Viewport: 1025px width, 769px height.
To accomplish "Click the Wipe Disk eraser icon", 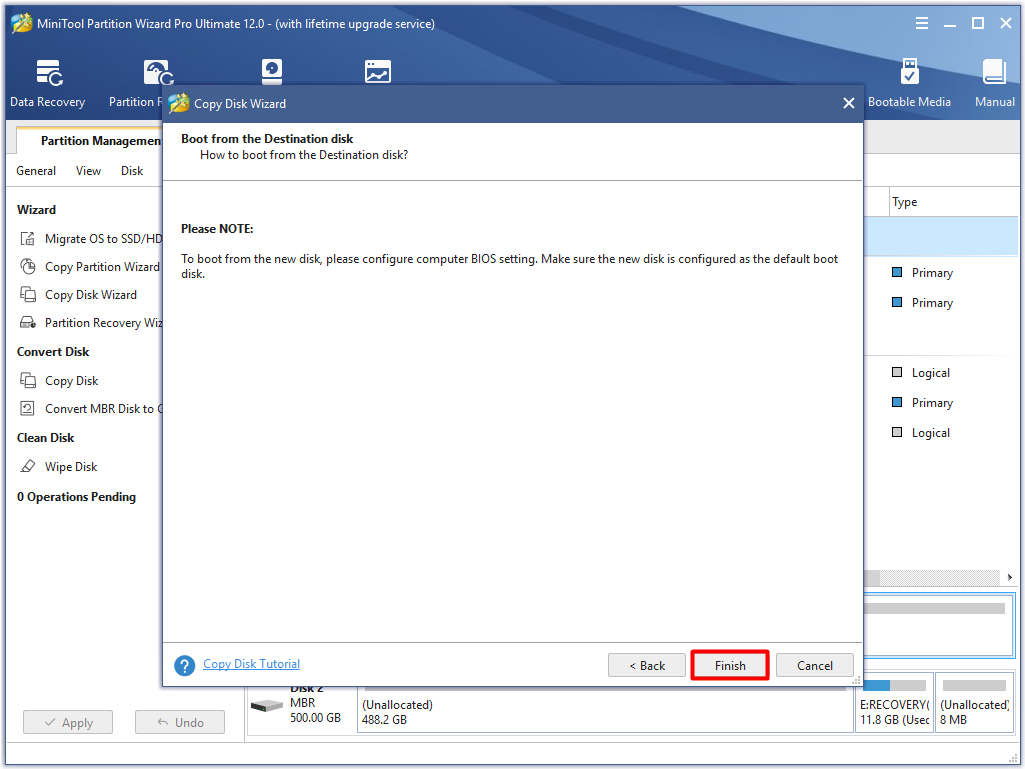I will tap(27, 466).
